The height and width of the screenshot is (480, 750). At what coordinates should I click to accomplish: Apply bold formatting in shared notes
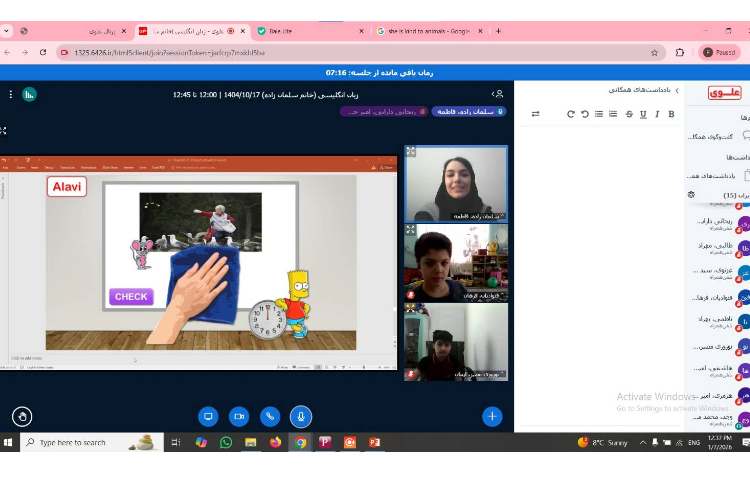(671, 114)
